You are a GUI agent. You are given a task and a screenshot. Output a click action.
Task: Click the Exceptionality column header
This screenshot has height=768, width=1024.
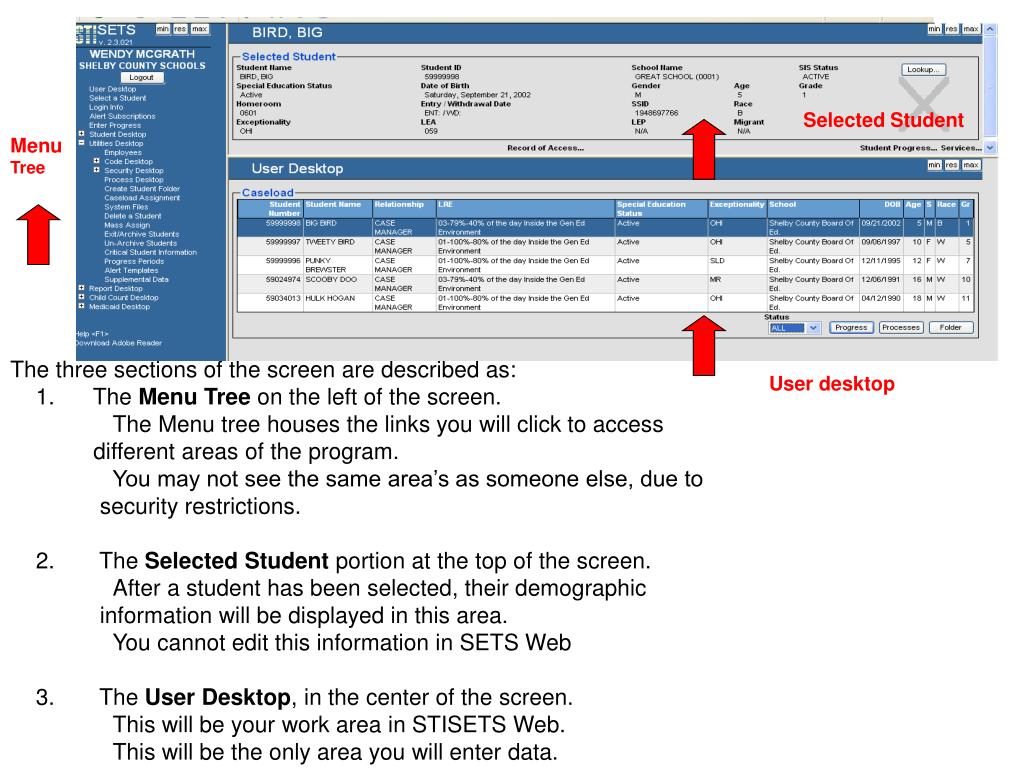pyautogui.click(x=737, y=208)
